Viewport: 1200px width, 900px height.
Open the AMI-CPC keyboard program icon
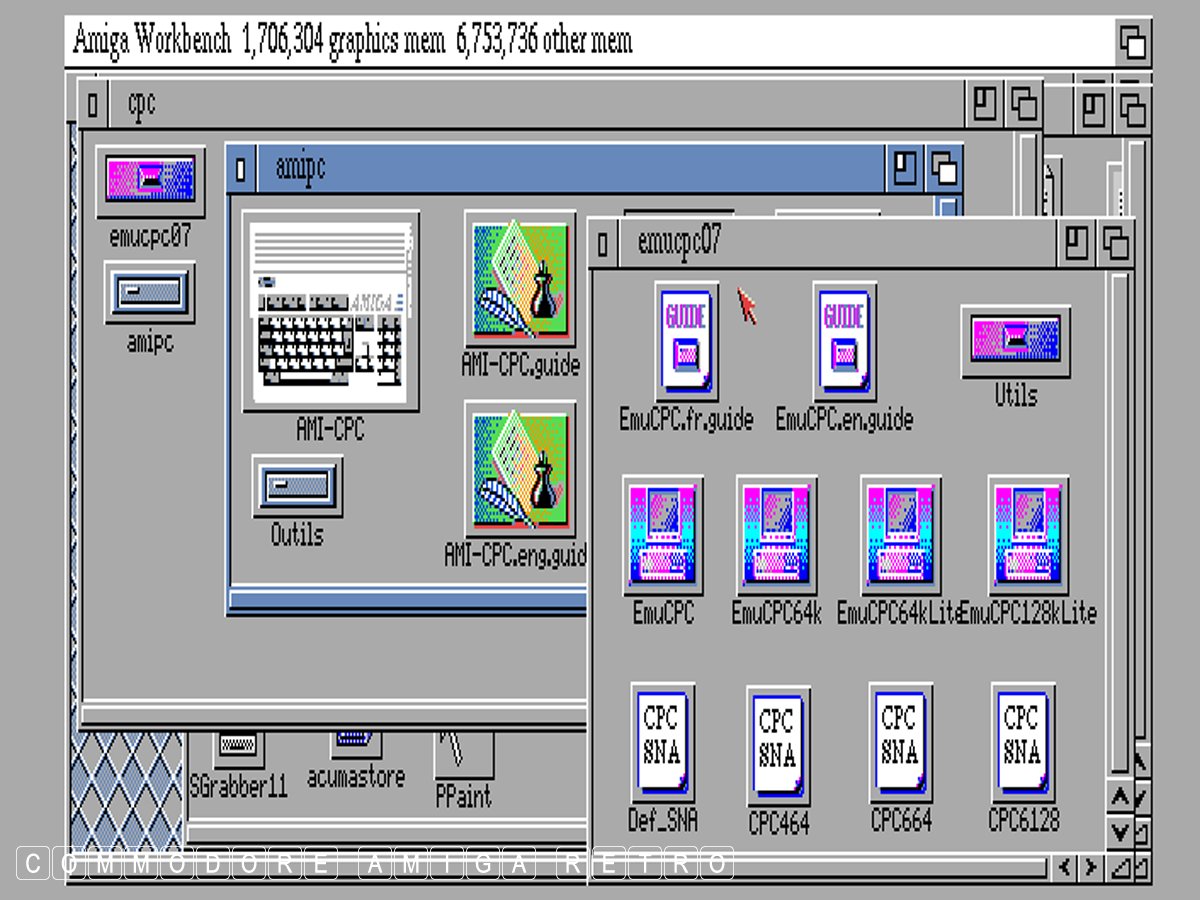coord(331,311)
